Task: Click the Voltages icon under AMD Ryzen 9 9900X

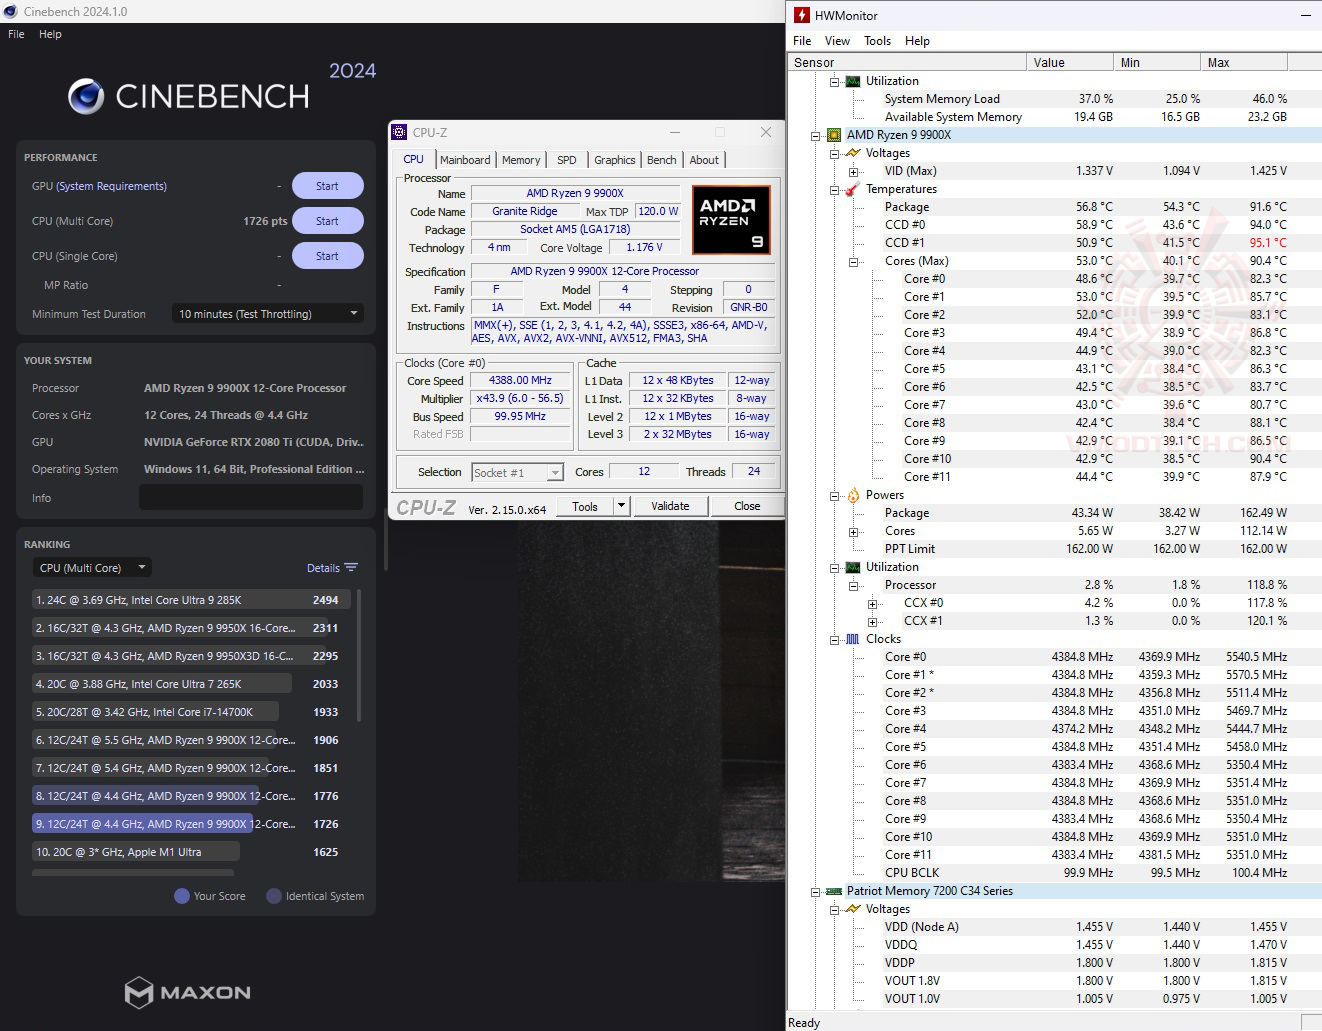Action: 853,153
